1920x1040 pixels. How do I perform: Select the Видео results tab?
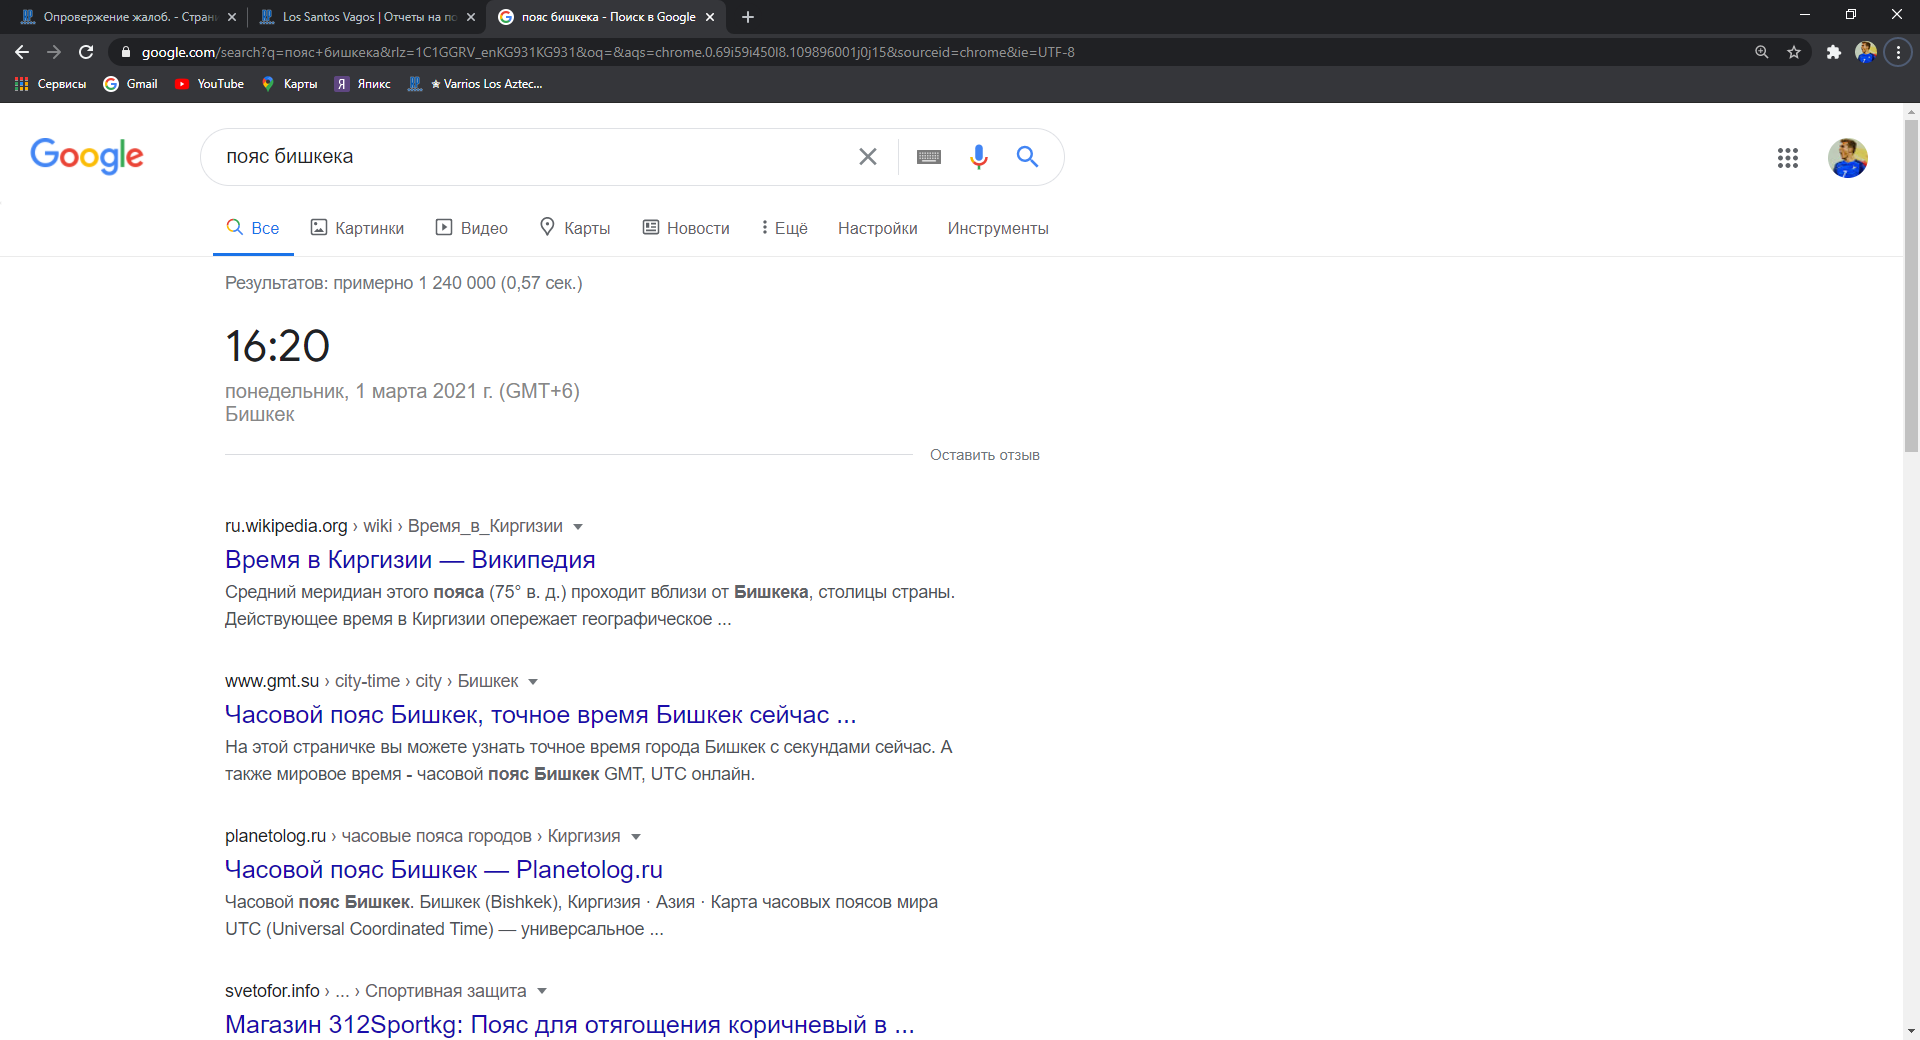click(x=472, y=228)
